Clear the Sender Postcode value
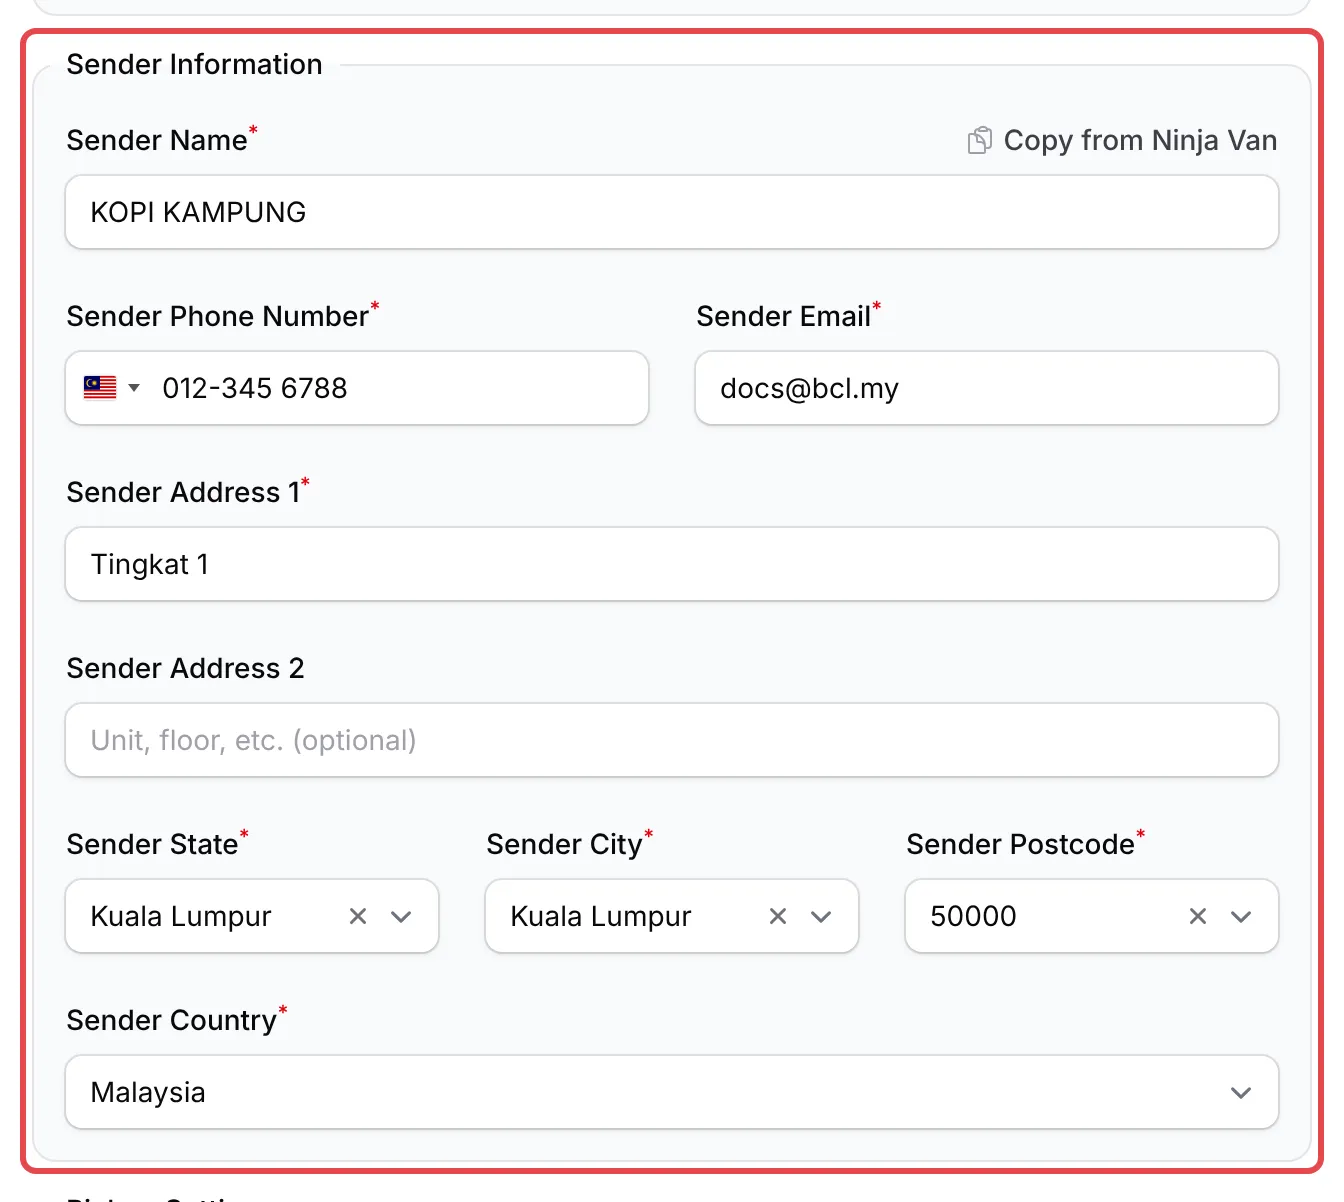This screenshot has width=1344, height=1202. 1198,916
